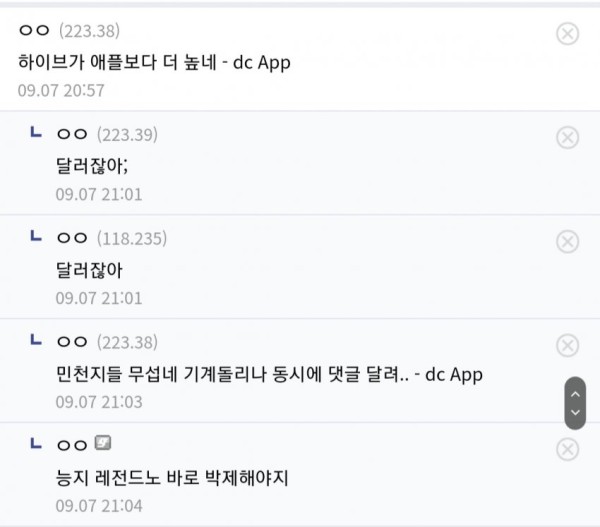Image resolution: width=600 pixels, height=527 pixels.
Task: Delete the 하이브가 애플보다 더 높네 comment
Action: (x=567, y=34)
